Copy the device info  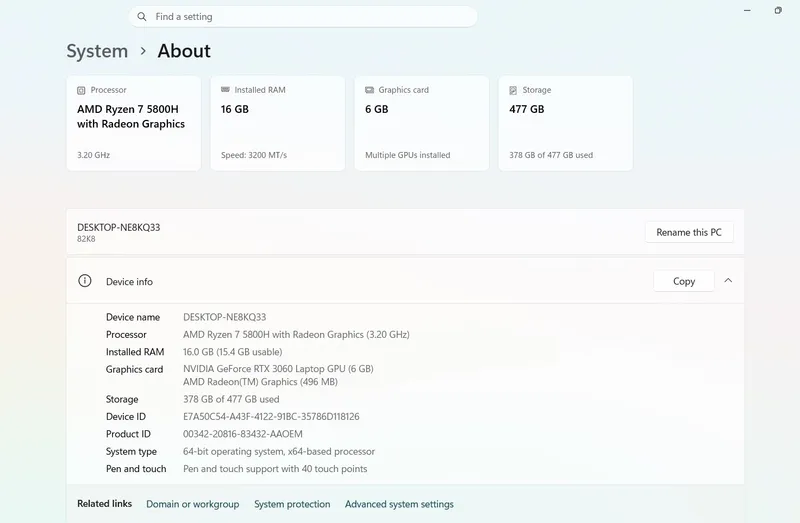684,281
